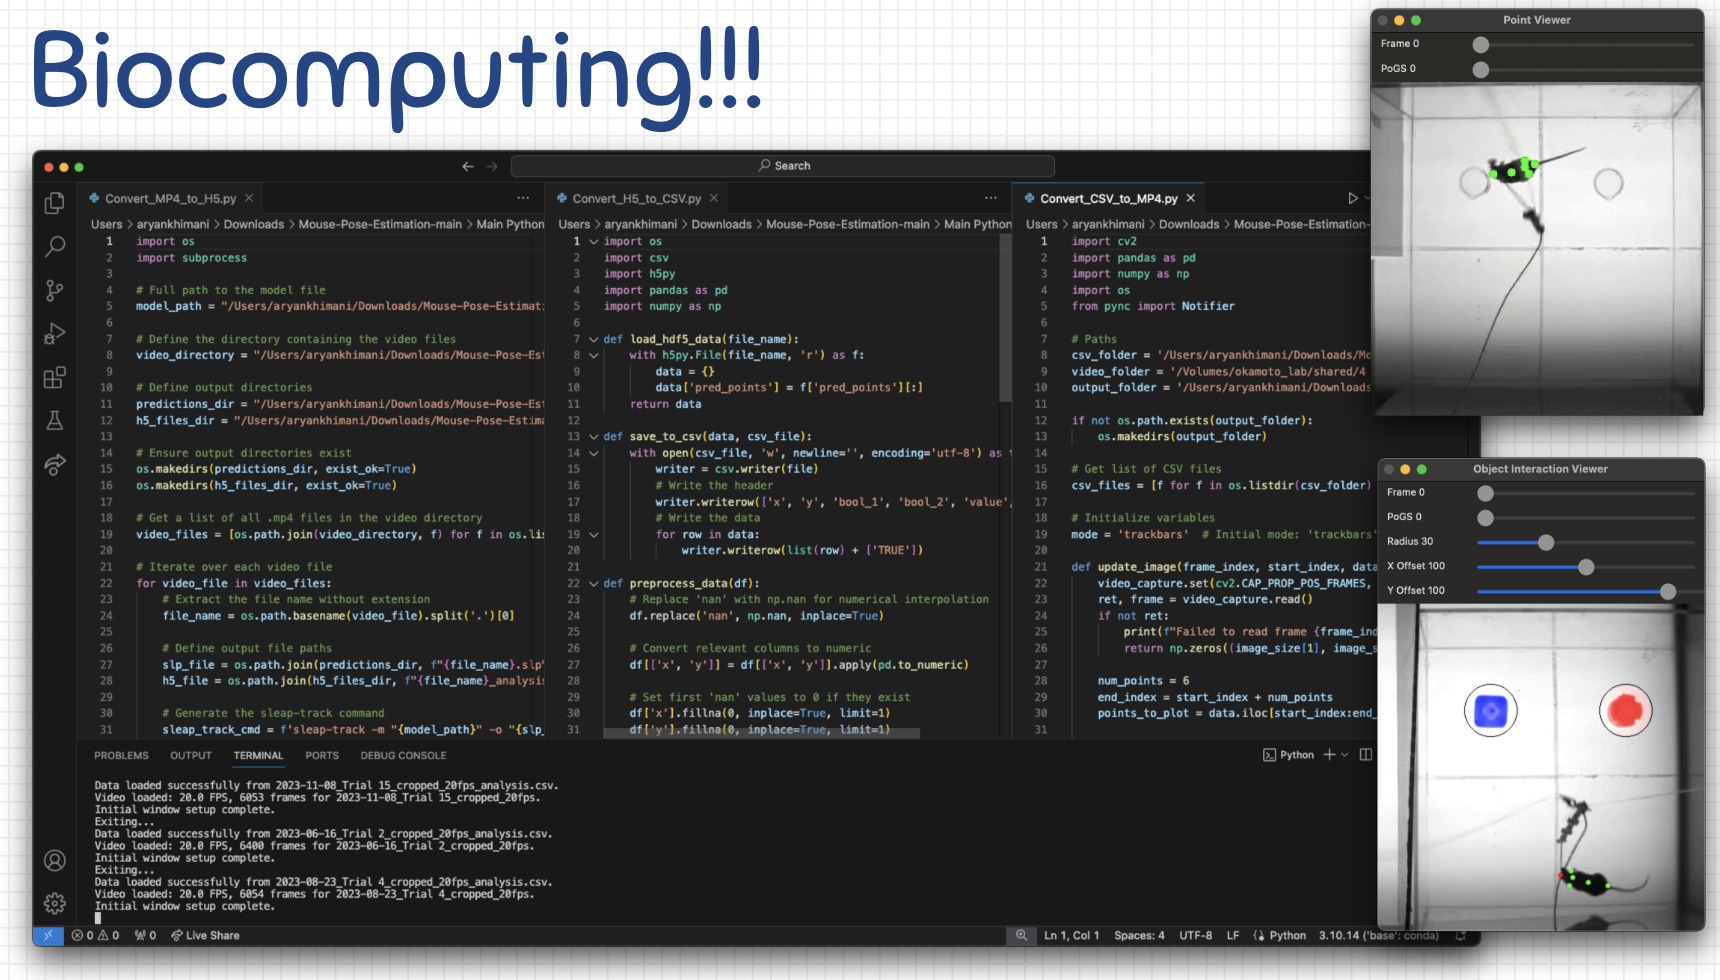
Task: Adjust the Y Offset slider handle
Action: (1668, 591)
